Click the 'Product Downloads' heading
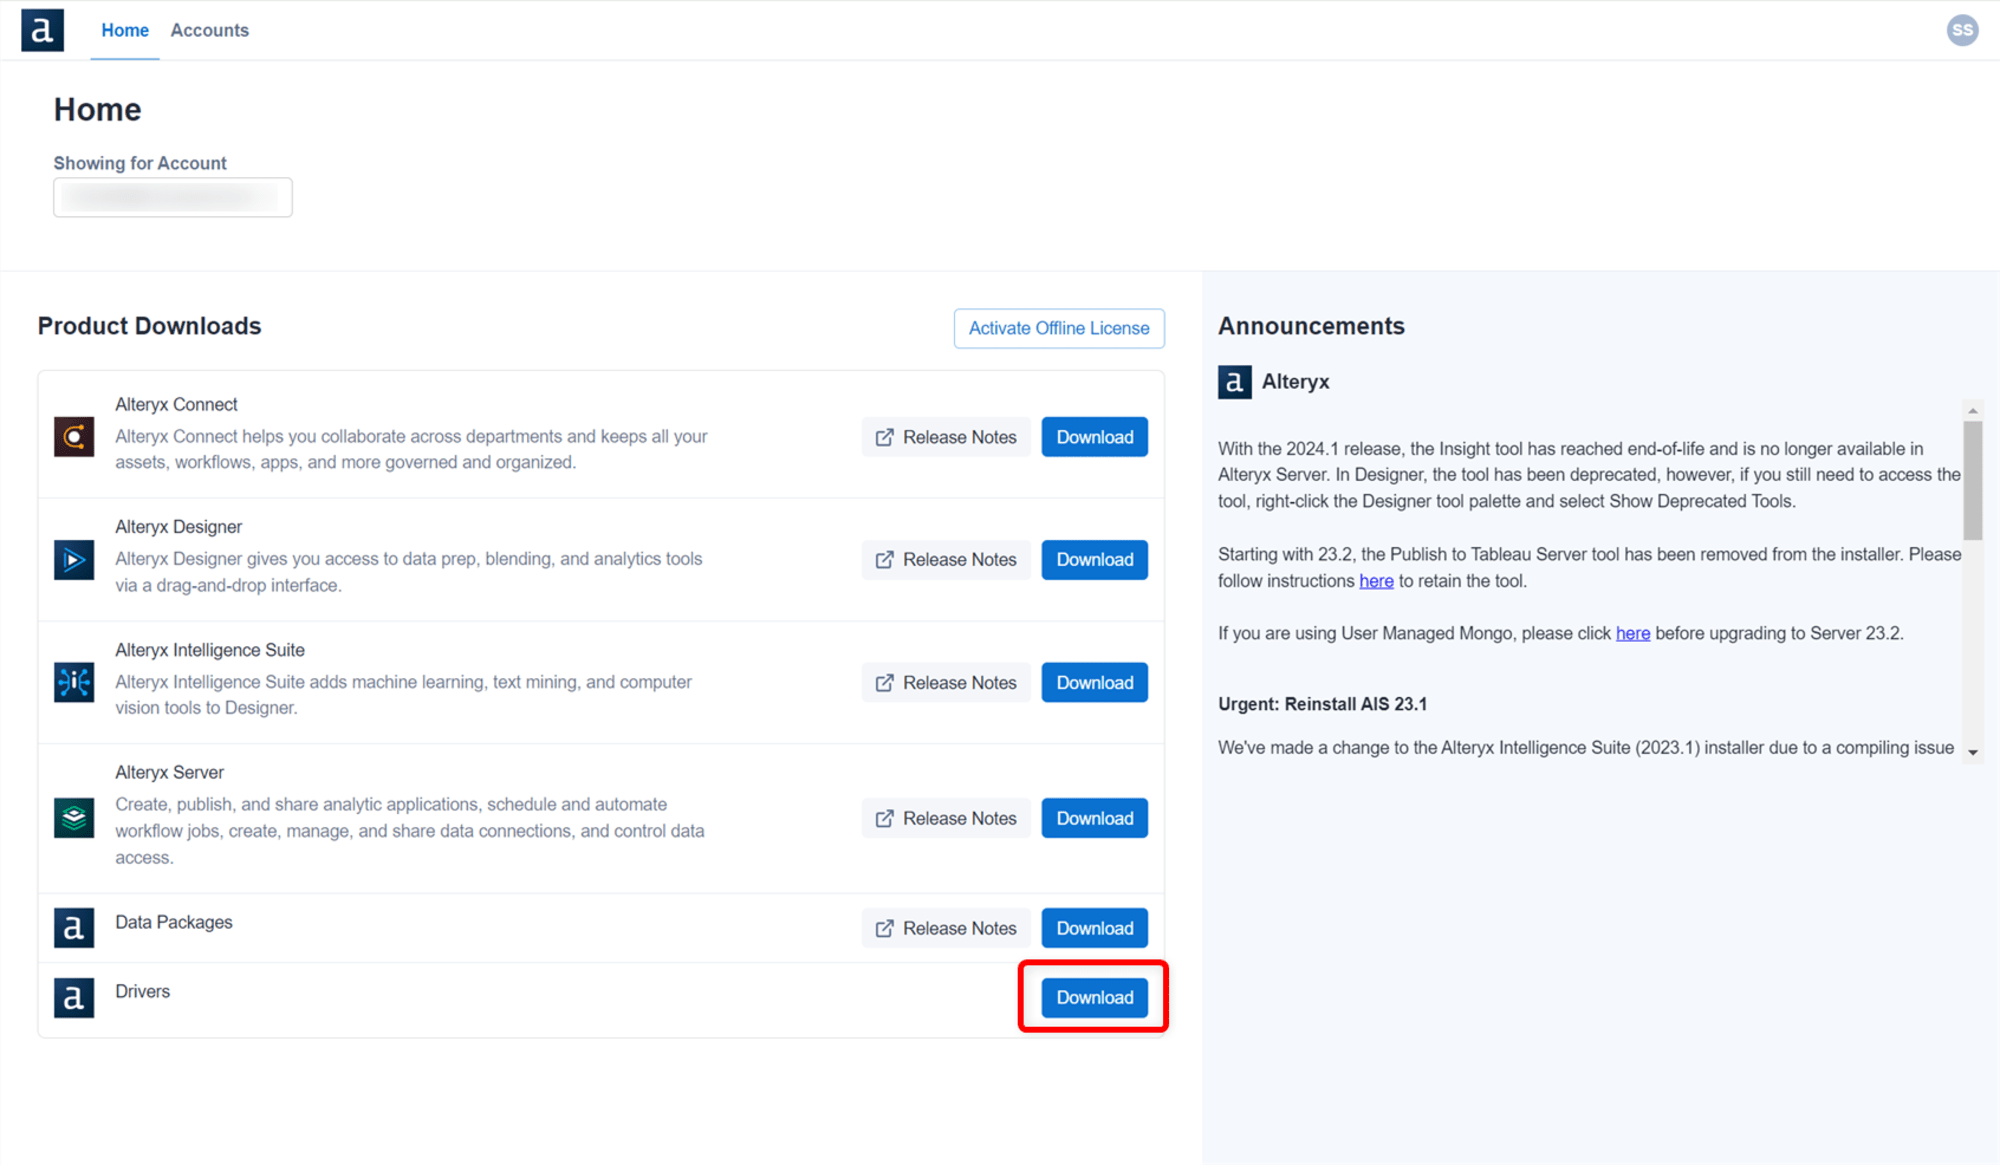 coord(149,326)
